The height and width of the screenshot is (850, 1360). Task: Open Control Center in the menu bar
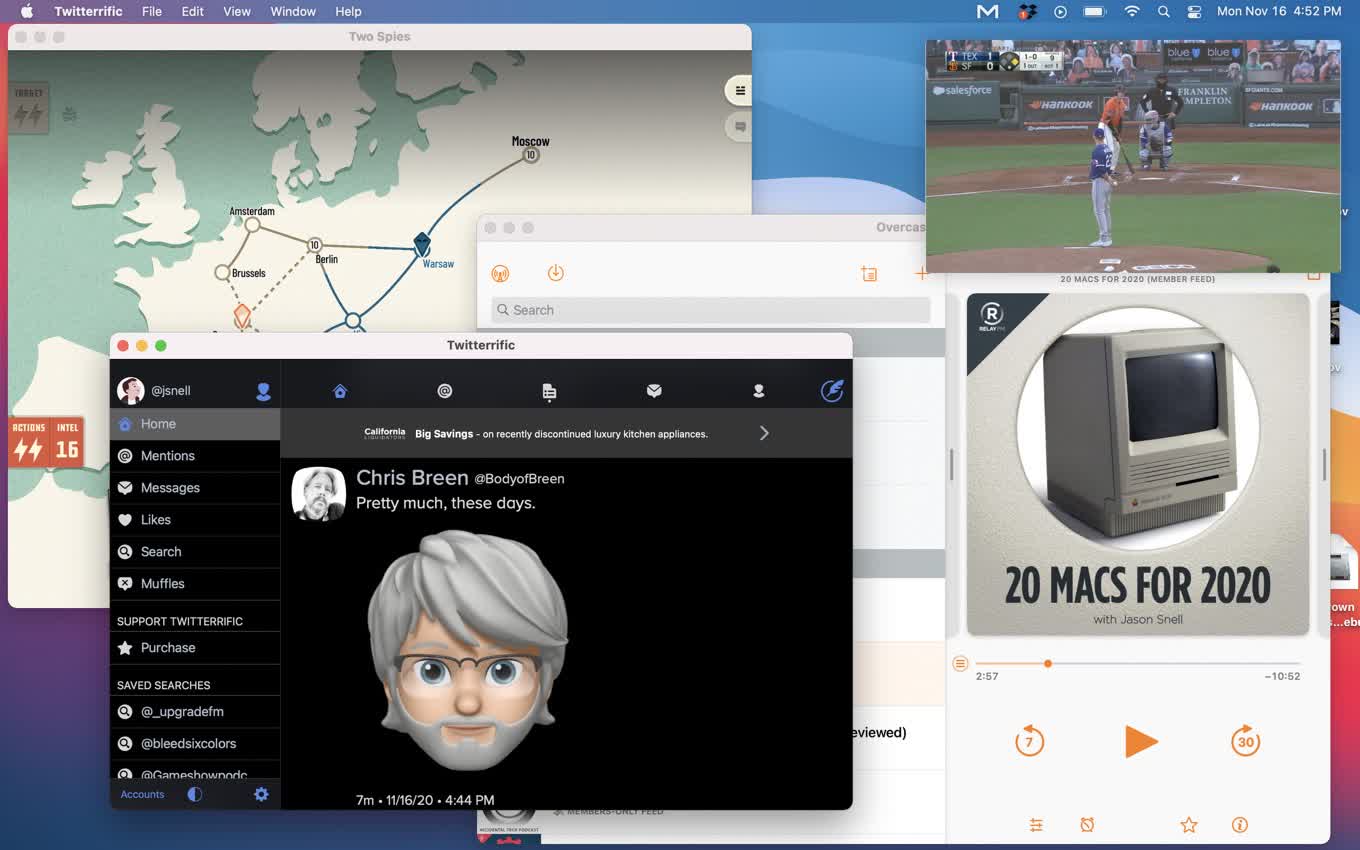(x=1194, y=11)
